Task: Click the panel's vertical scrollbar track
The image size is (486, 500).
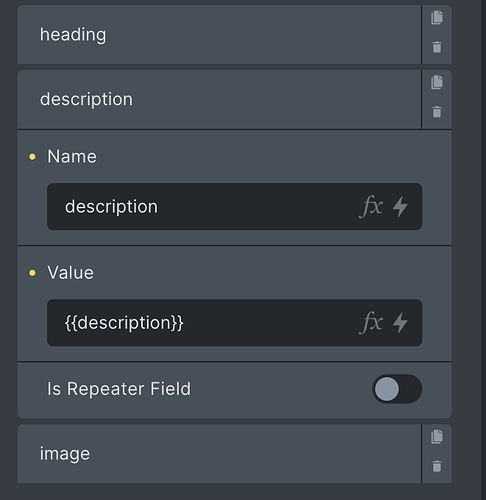Action: (x=483, y=250)
